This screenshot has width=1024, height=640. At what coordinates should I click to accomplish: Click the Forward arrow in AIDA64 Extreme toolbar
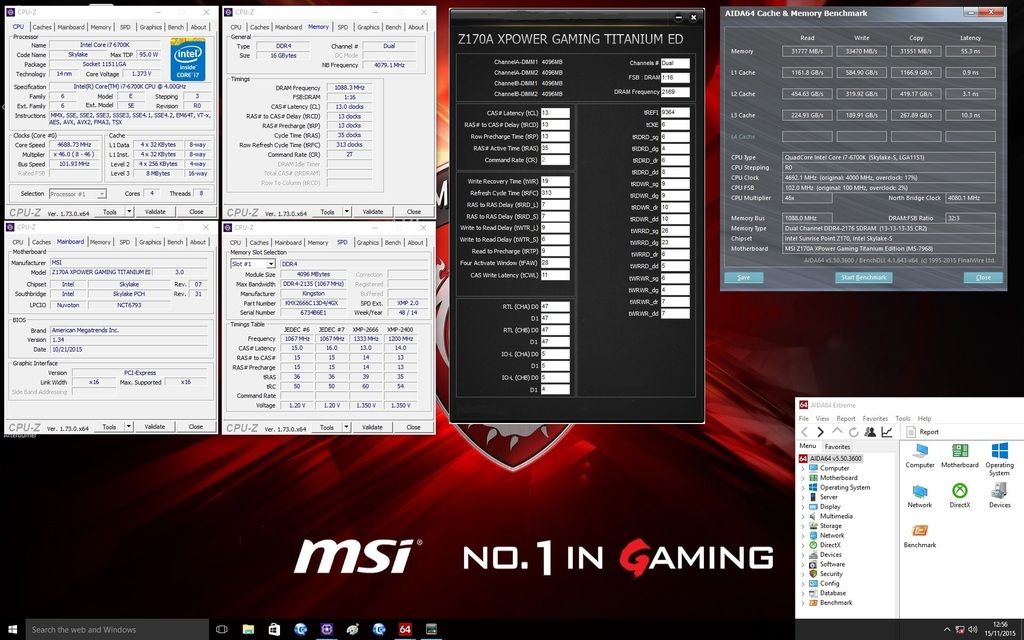pyautogui.click(x=820, y=432)
